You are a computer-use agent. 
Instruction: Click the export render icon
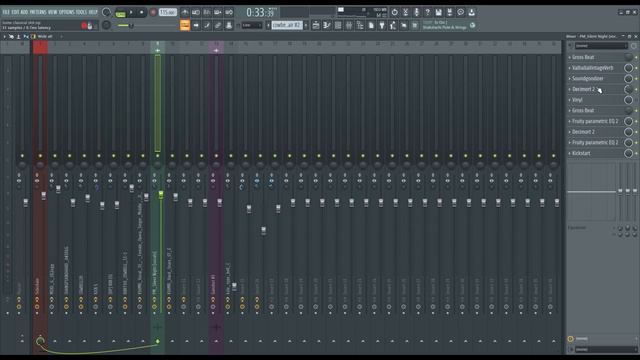tap(449, 13)
